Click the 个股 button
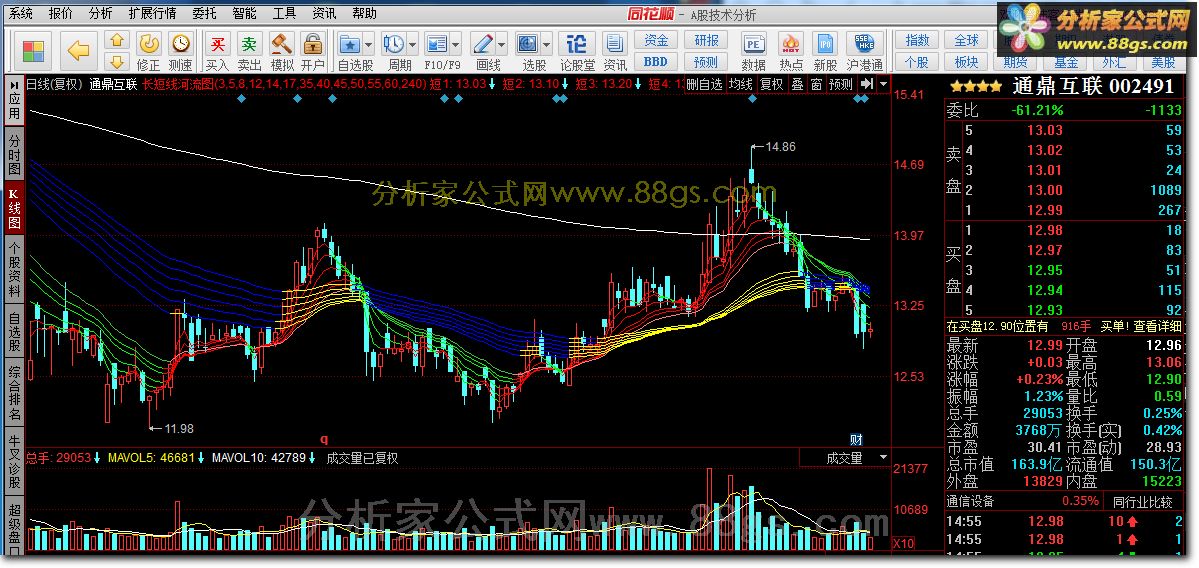Image resolution: width=1199 pixels, height=568 pixels. point(918,61)
